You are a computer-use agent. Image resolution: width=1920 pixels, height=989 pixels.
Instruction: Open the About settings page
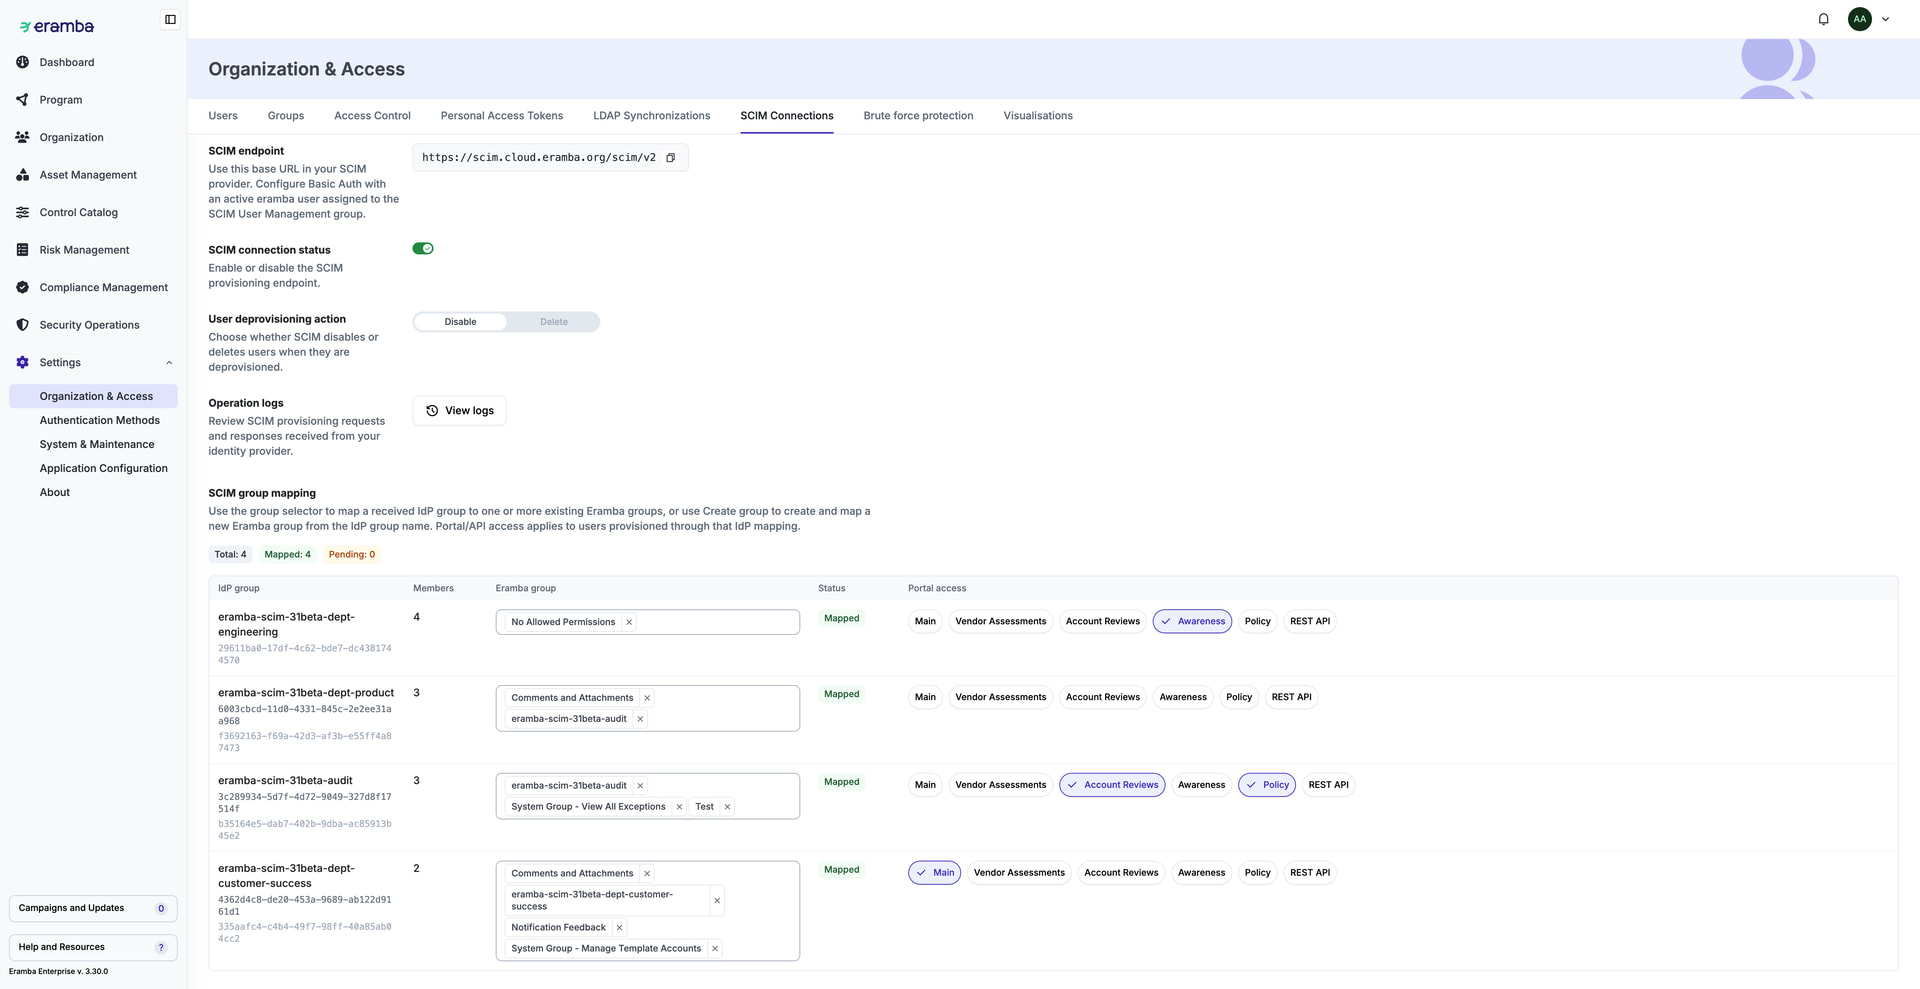55,493
